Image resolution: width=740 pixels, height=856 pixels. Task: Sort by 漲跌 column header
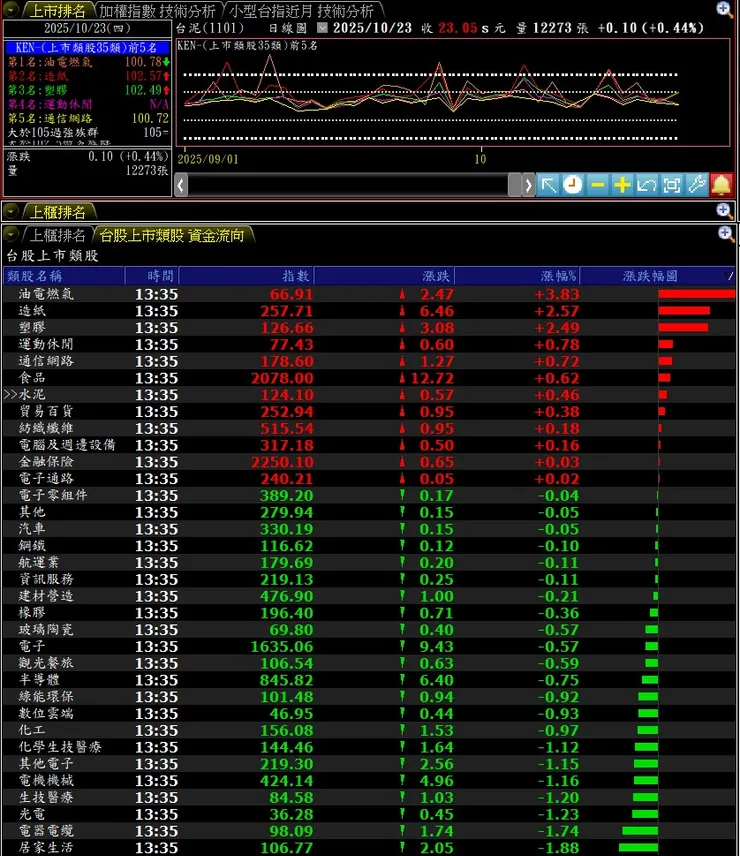385,276
